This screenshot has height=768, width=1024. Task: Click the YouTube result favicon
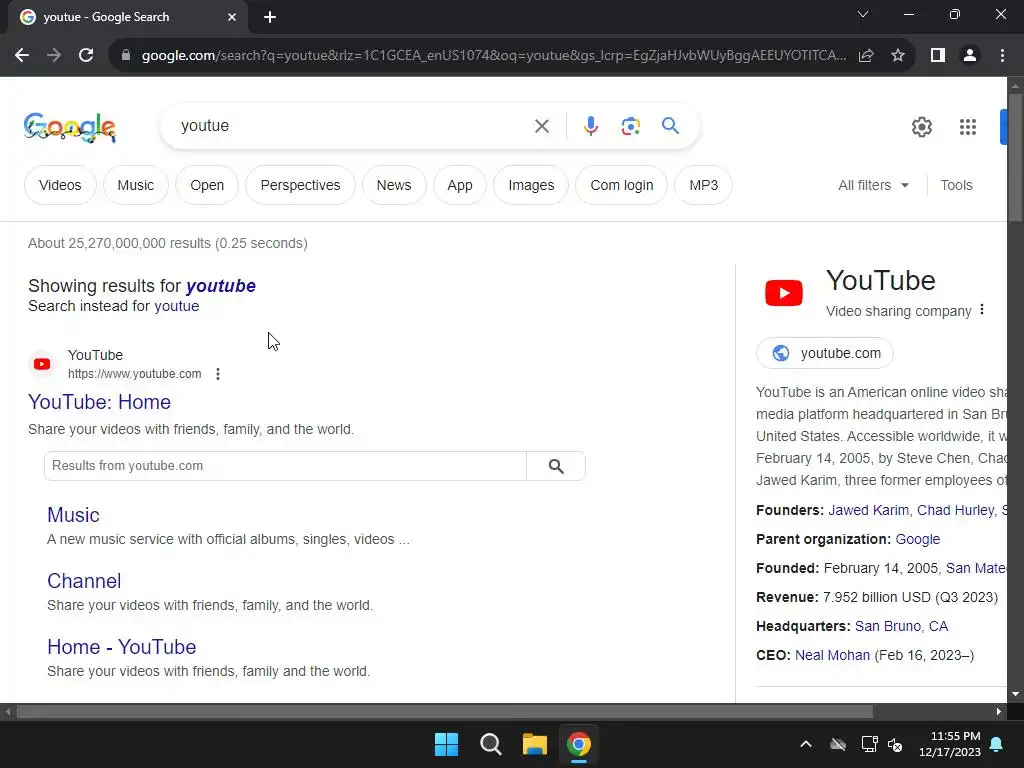42,364
